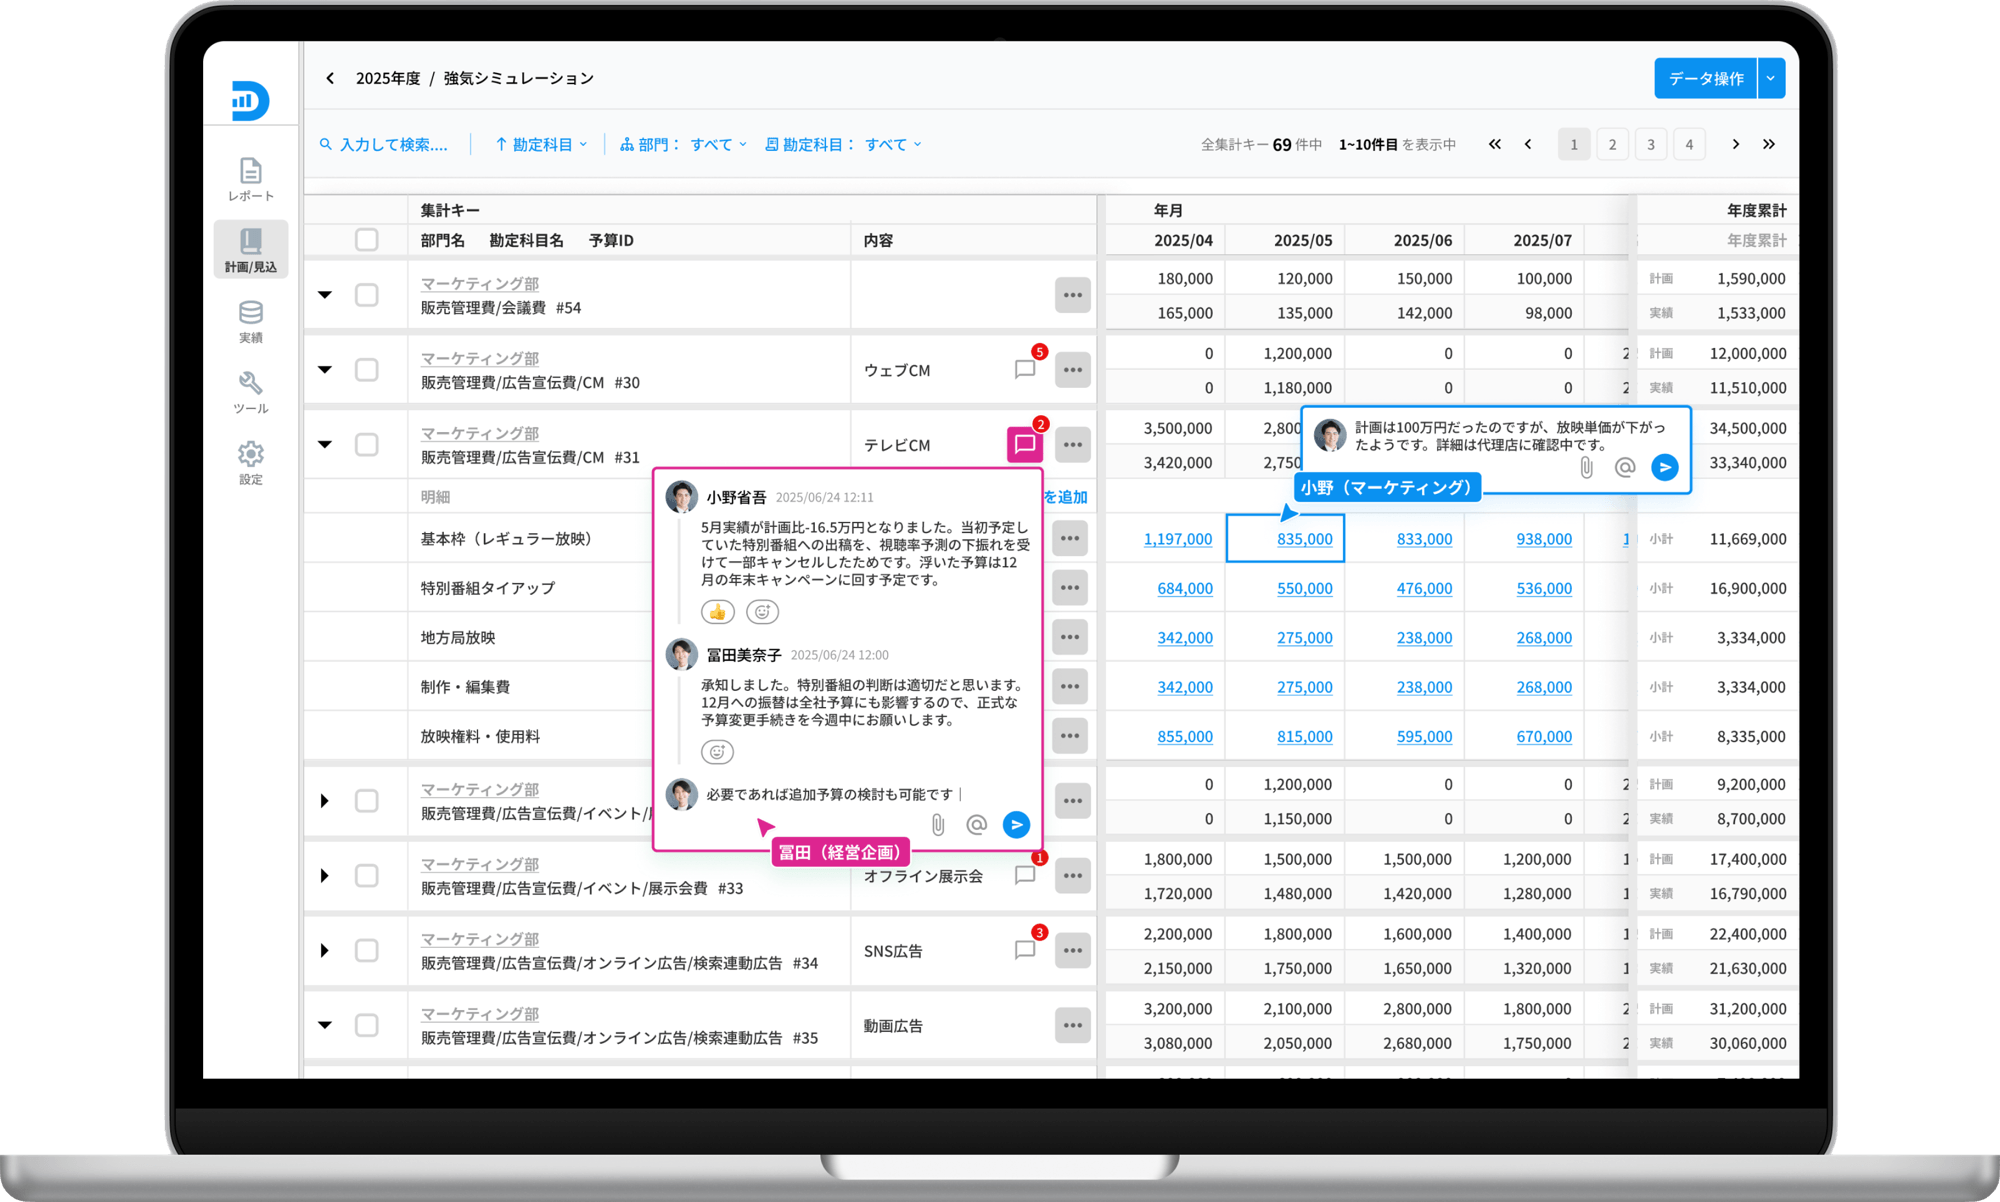Viewport: 2000px width, 1202px height.
Task: Tick the checkbox on the ウェブCM #30 row
Action: tap(366, 369)
